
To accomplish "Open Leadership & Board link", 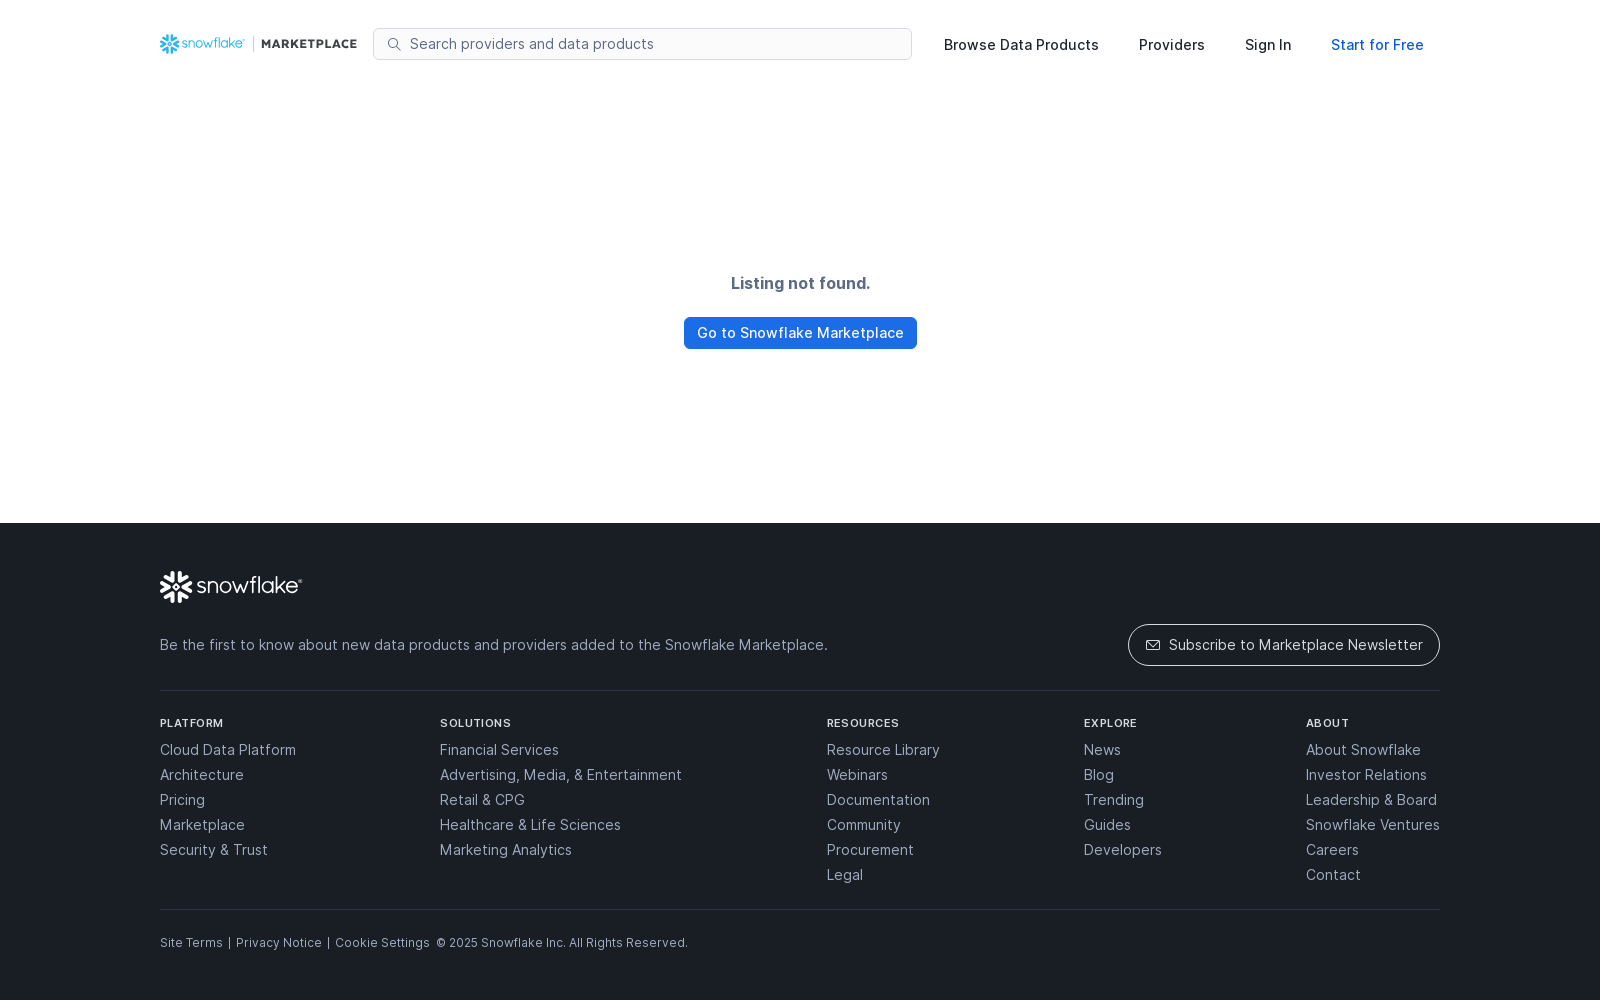I will [1371, 800].
